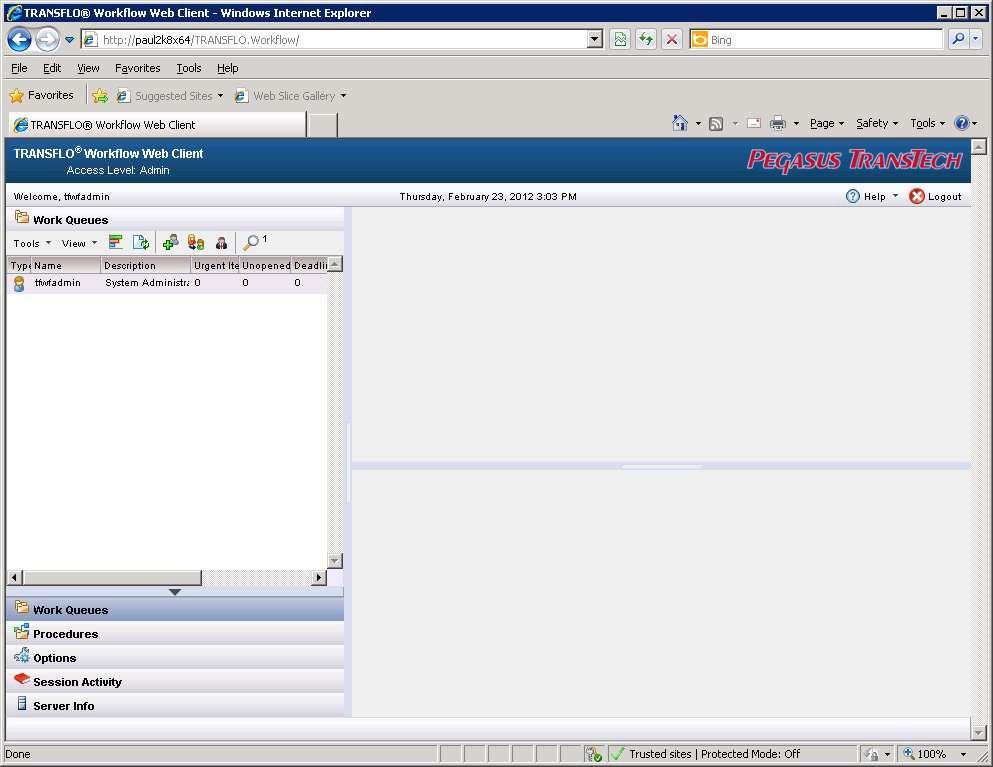Open the user permissions icon
993x767 pixels.
point(196,242)
